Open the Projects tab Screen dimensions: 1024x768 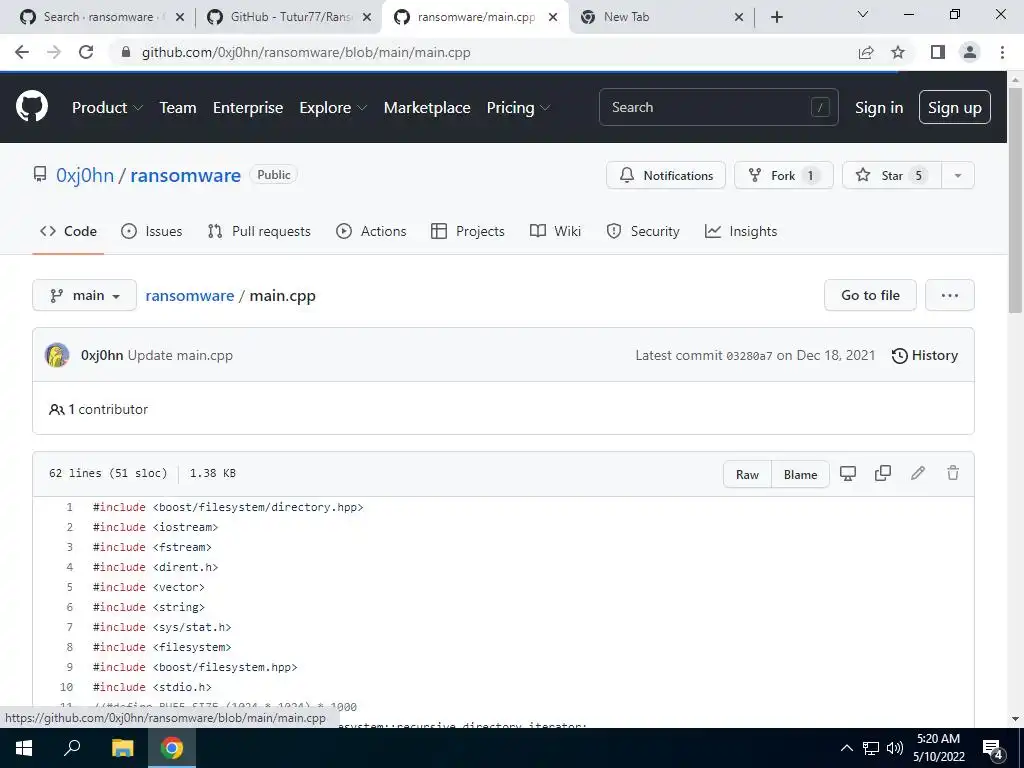tap(468, 231)
